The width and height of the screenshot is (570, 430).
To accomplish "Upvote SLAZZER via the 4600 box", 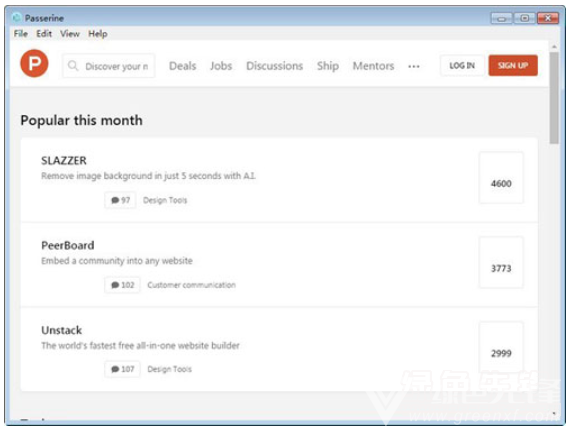I will click(501, 177).
